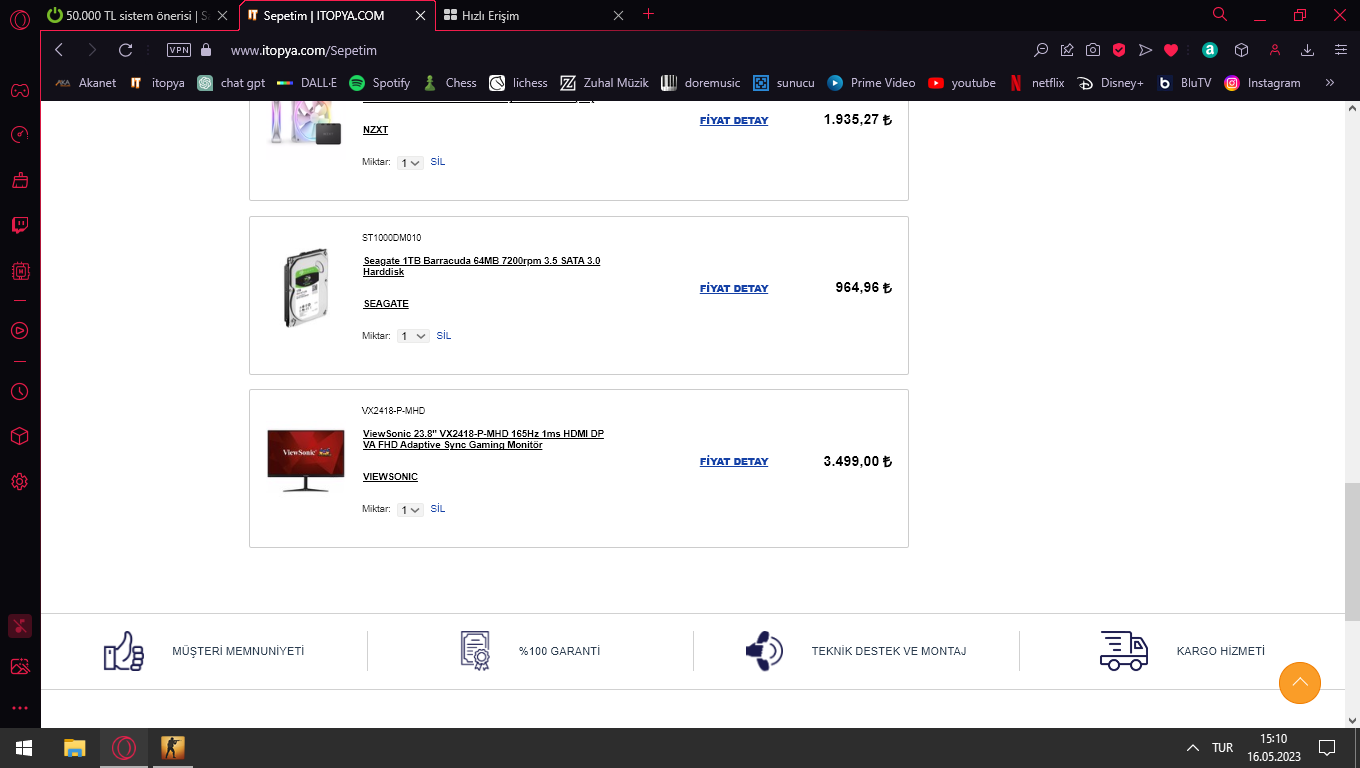Open the red profile account icon
This screenshot has height=768, width=1360.
pos(1275,50)
